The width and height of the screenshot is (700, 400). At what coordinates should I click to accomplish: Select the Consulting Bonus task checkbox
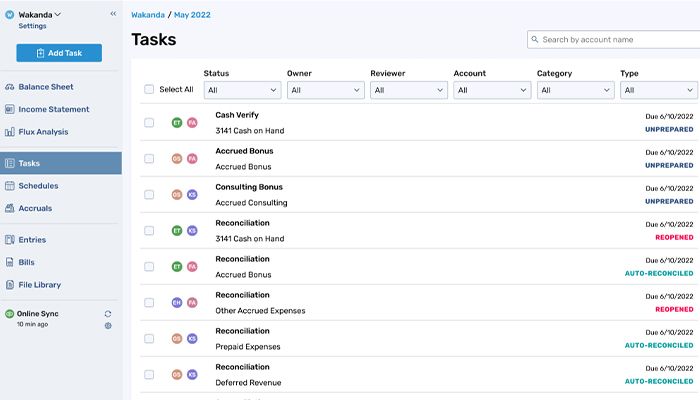tap(149, 195)
